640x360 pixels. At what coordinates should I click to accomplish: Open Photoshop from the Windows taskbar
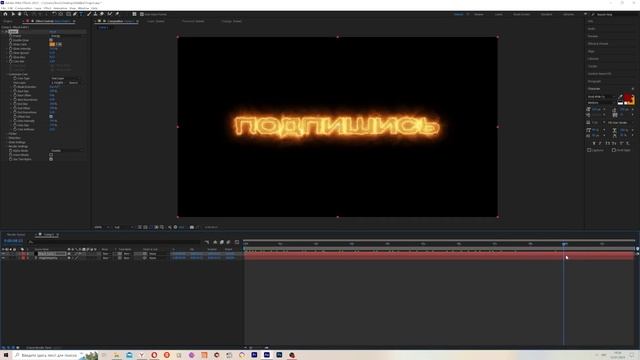point(279,355)
